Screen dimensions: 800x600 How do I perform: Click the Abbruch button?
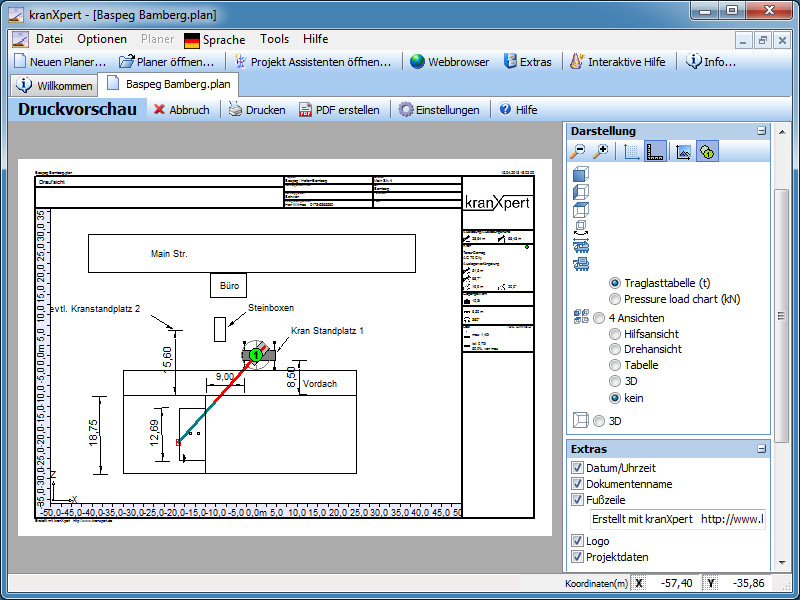point(181,110)
